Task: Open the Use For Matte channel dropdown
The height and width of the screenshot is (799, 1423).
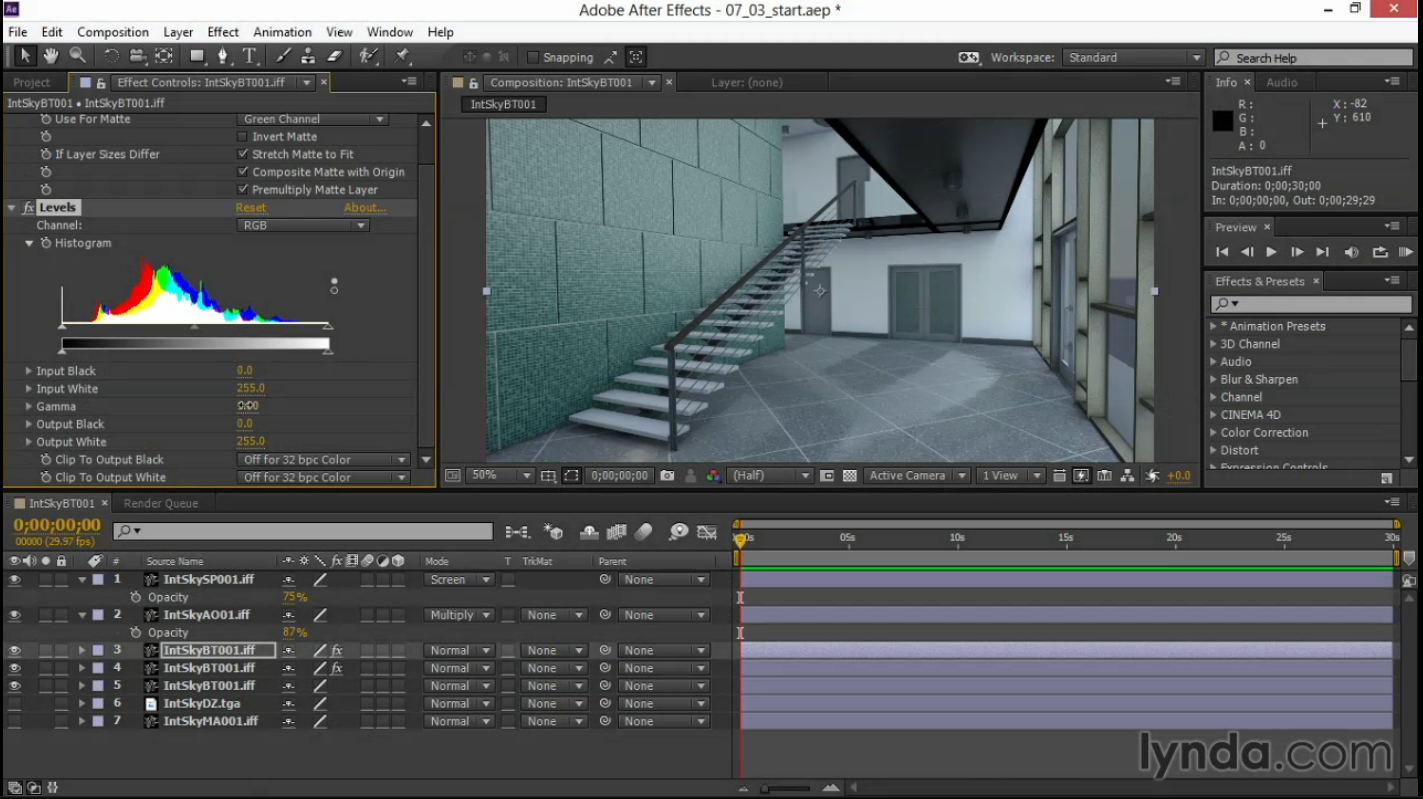Action: click(311, 119)
